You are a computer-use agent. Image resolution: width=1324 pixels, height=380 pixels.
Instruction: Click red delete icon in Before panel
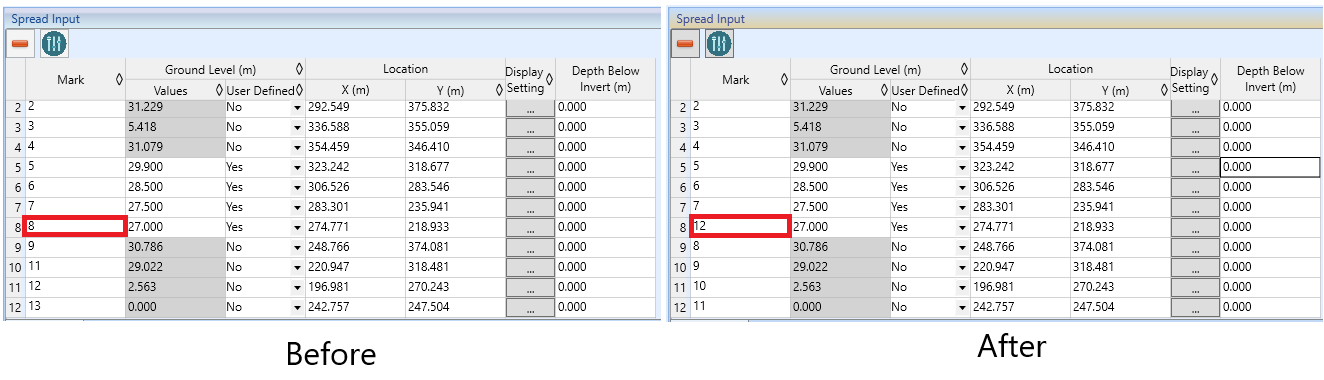pos(20,44)
